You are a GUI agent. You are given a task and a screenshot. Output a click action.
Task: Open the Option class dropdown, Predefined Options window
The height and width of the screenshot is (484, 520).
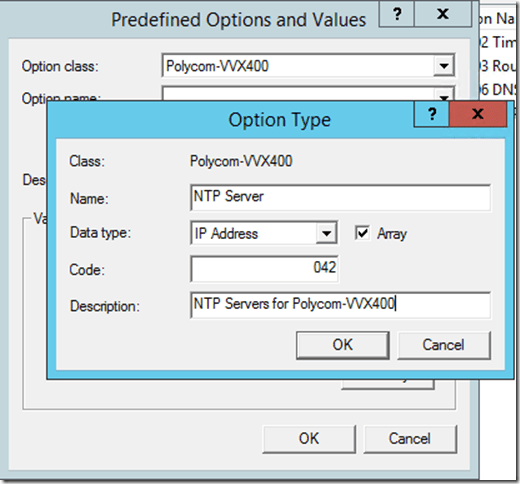444,66
